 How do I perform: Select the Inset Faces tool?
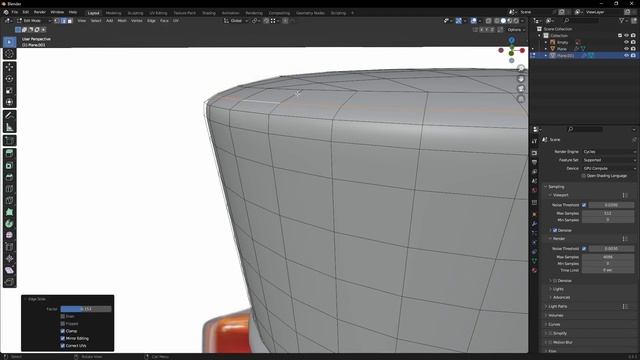pos(9,165)
